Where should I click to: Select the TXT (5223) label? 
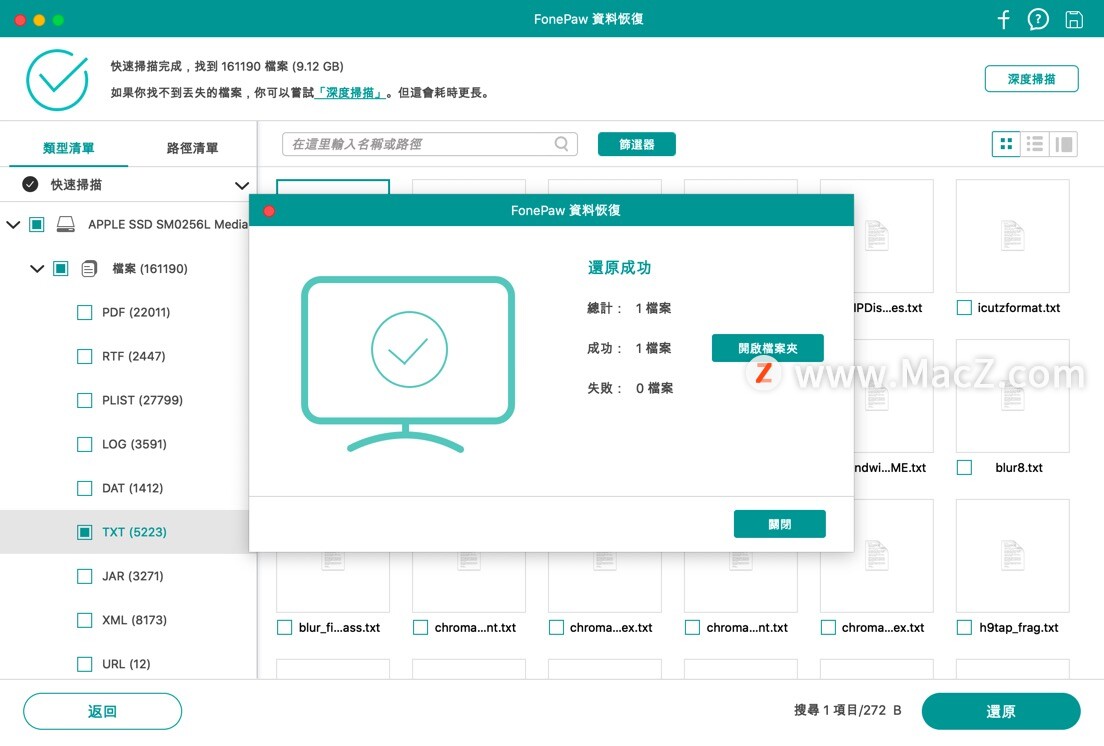(134, 532)
